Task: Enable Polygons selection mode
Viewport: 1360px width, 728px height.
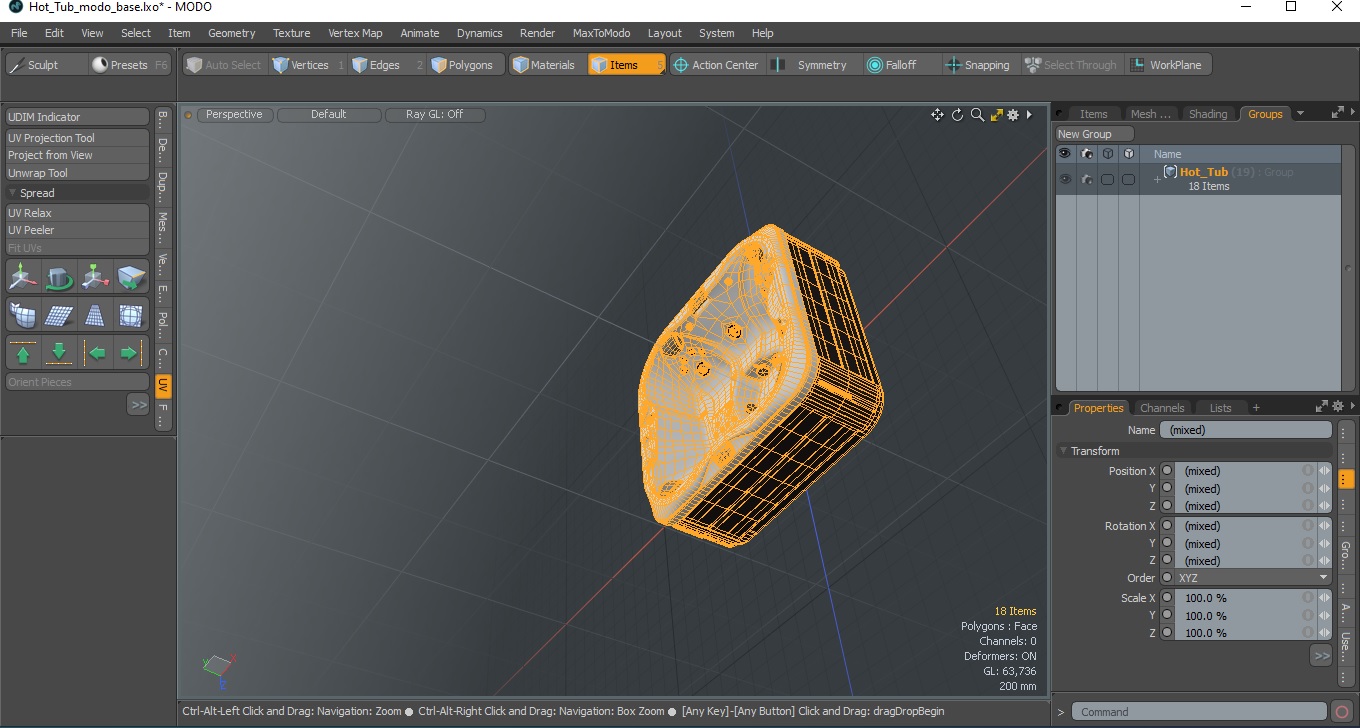Action: point(463,65)
